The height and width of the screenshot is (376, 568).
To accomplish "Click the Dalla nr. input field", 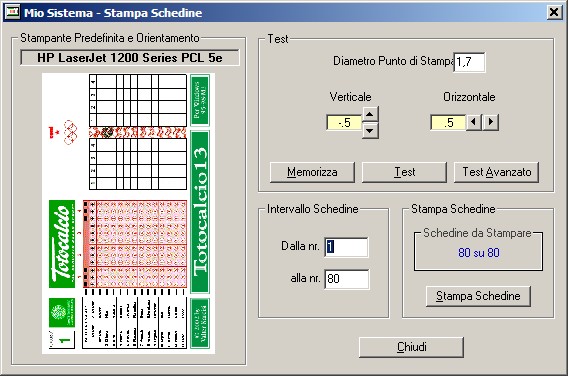I will (346, 247).
